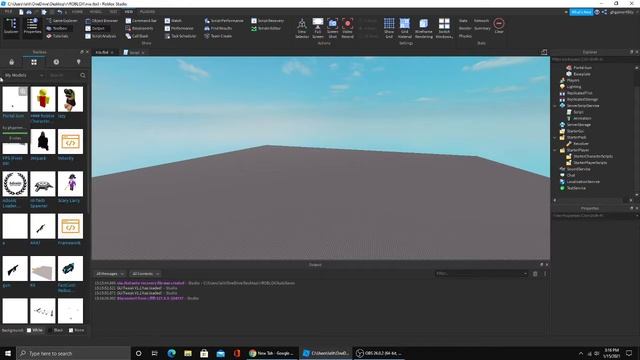This screenshot has height=360, width=640.
Task: Show Physics stats
Action: pos(465,36)
